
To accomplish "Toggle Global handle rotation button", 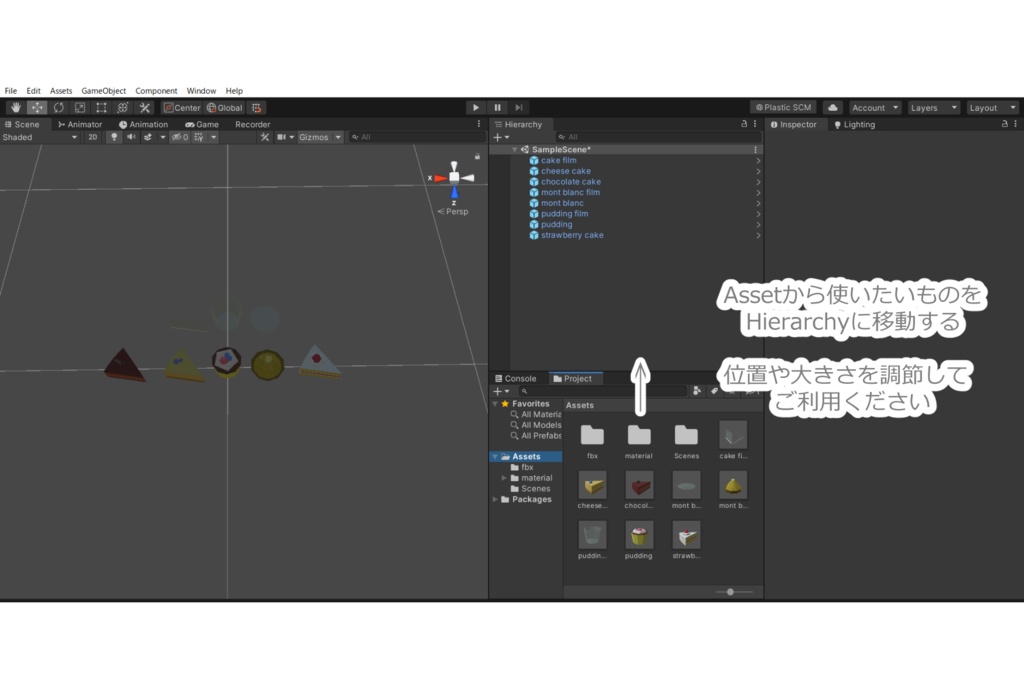I will point(225,108).
